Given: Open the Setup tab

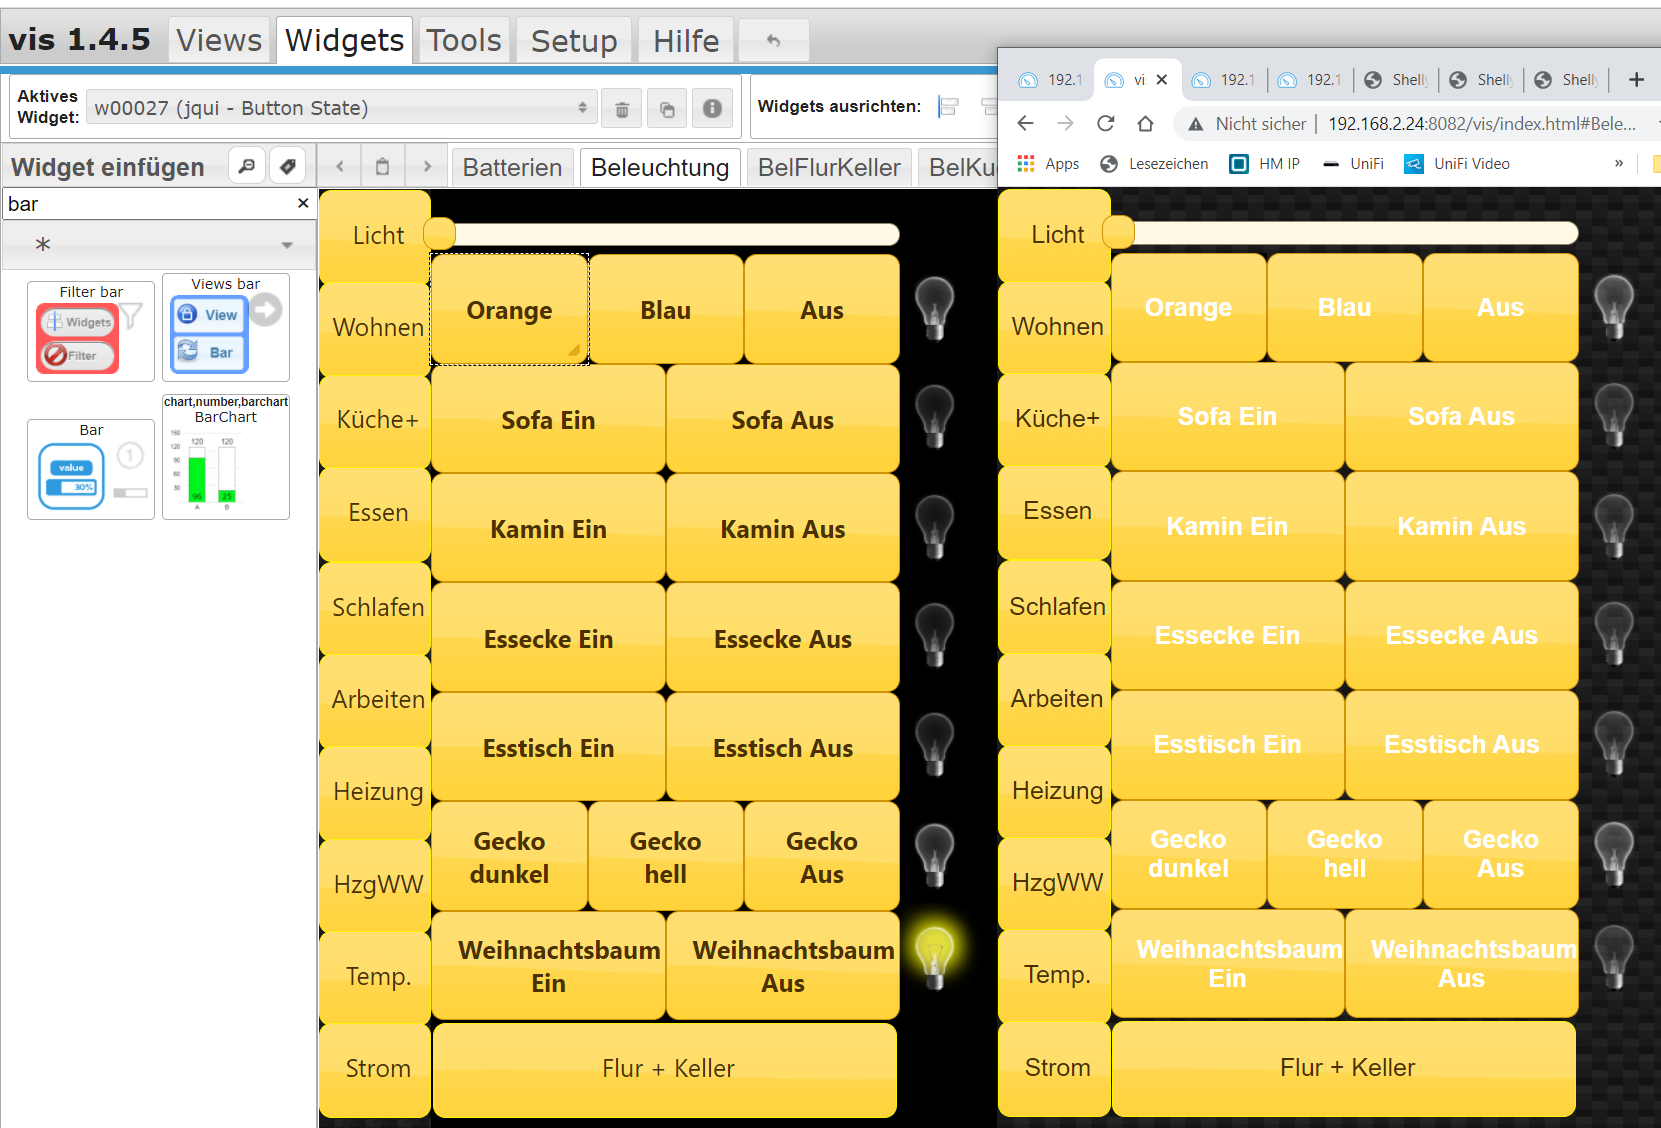Looking at the screenshot, I should [x=574, y=40].
